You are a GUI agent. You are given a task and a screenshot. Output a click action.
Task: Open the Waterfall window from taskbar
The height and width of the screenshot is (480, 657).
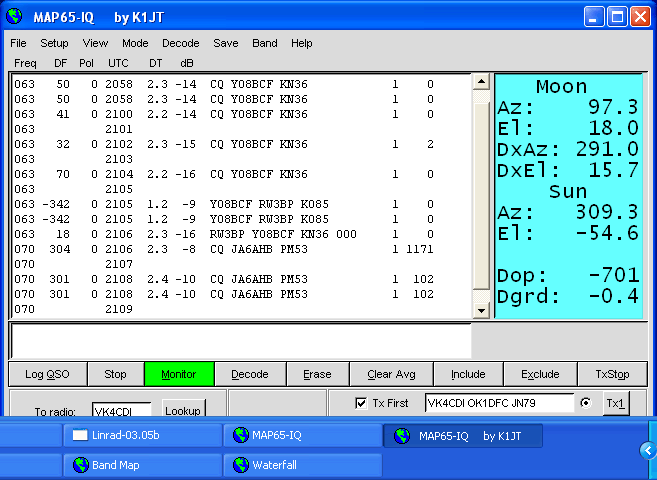[x=303, y=465]
